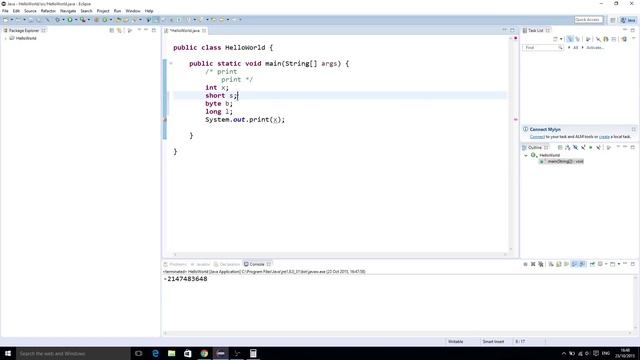
Task: Close the Connect Mylyn notification
Action: point(633,129)
